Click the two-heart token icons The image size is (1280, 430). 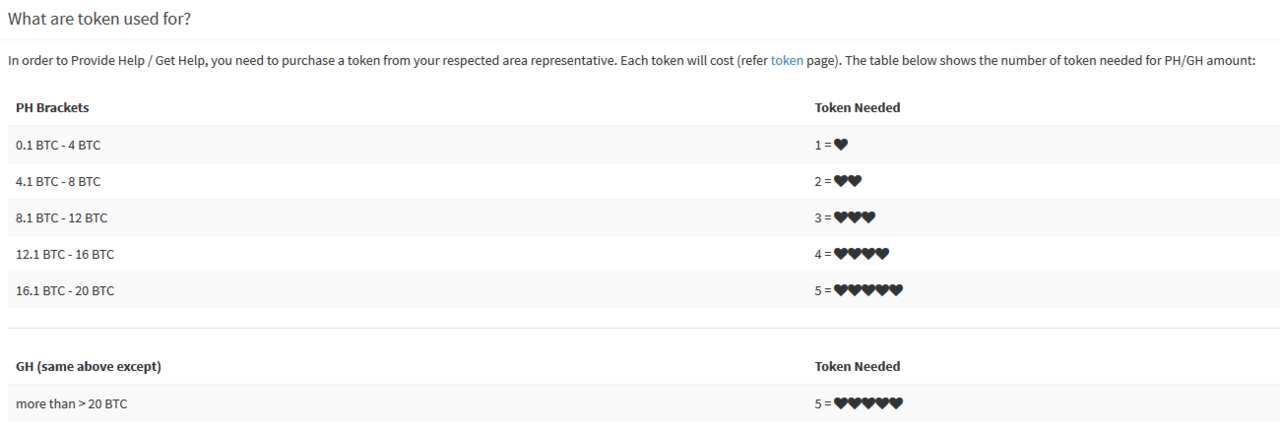tap(848, 181)
